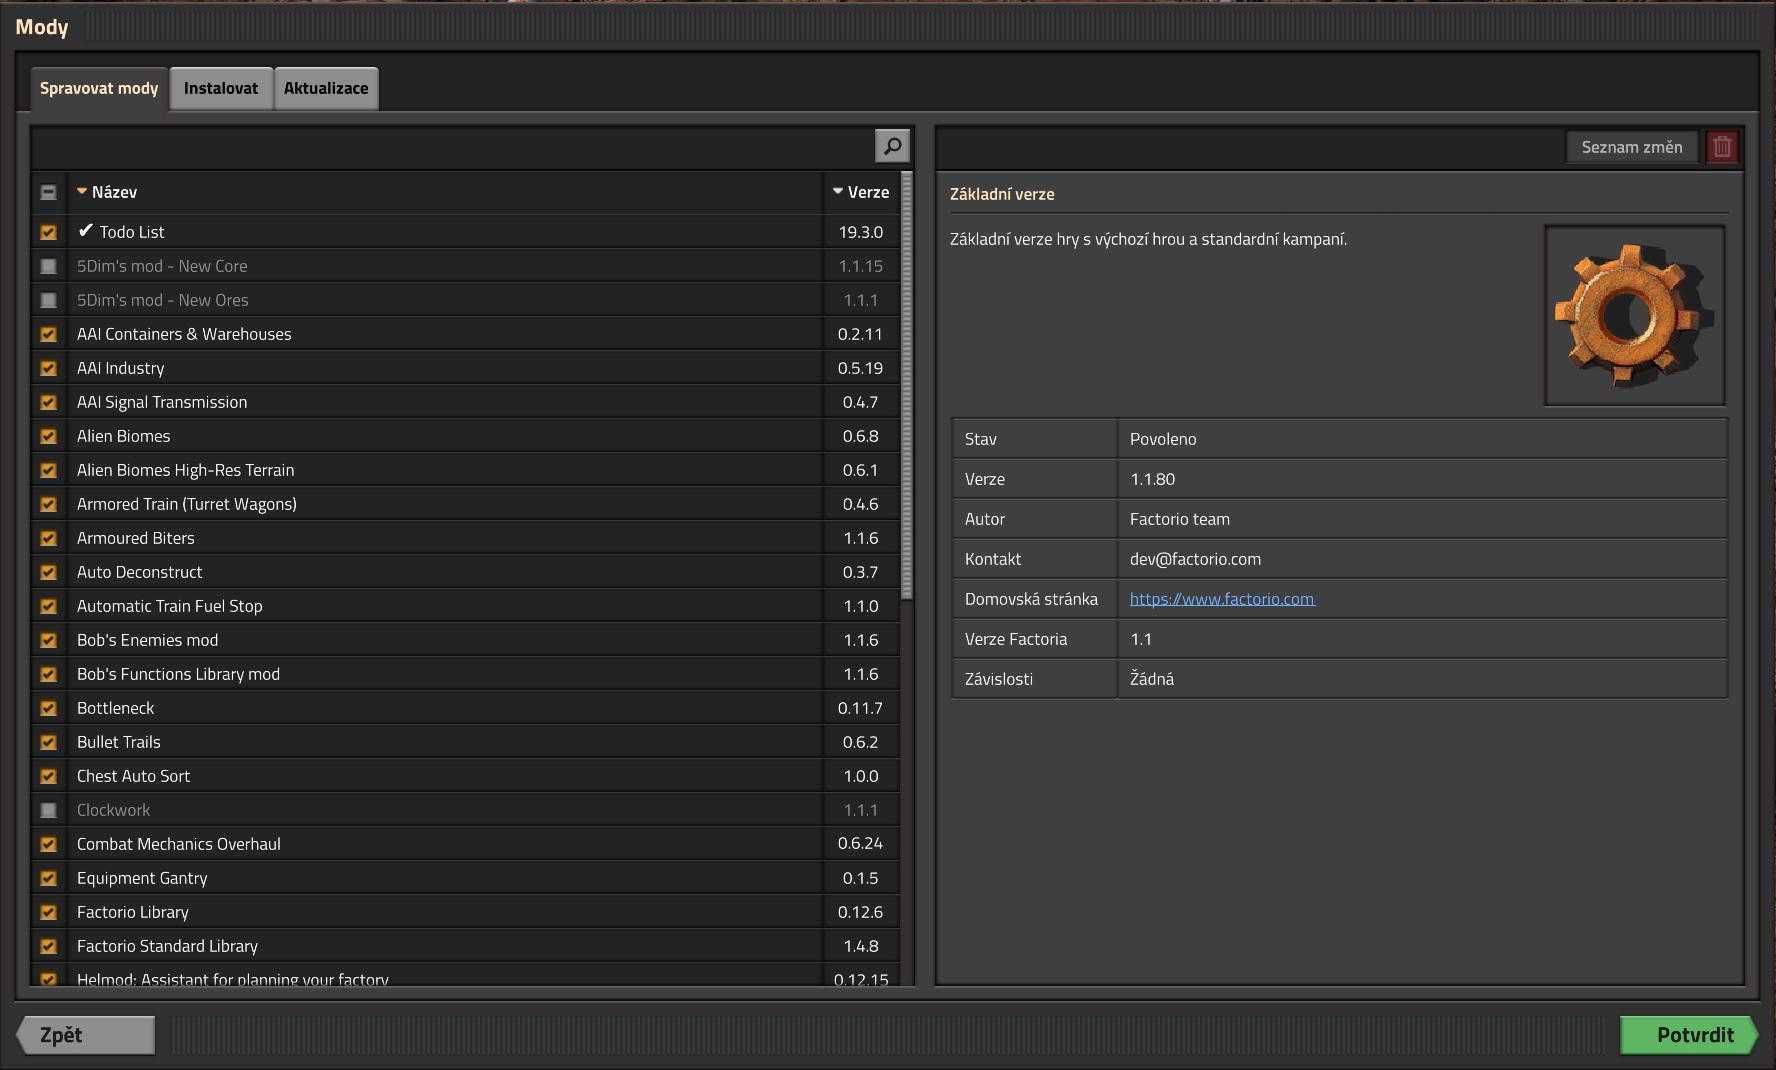
Task: Open the https://www.factorio.com link
Action: 1222,599
